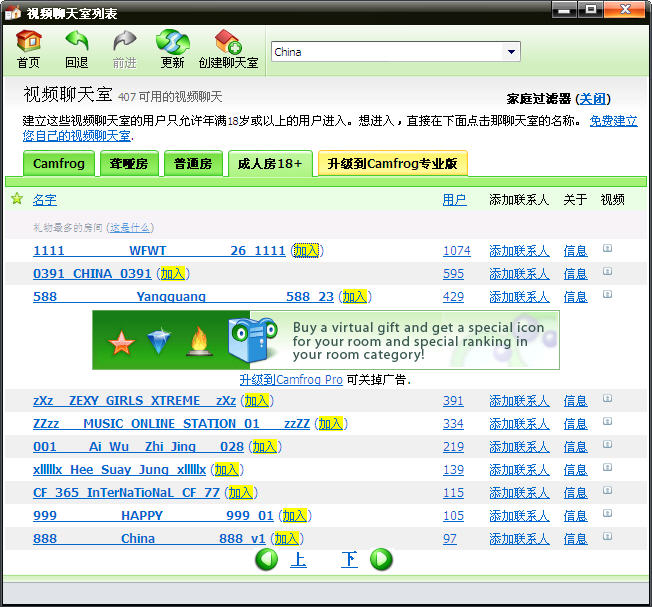Click video icon for MUSIC_ONLINE_STATION row
Image resolution: width=652 pixels, height=607 pixels.
(607, 421)
